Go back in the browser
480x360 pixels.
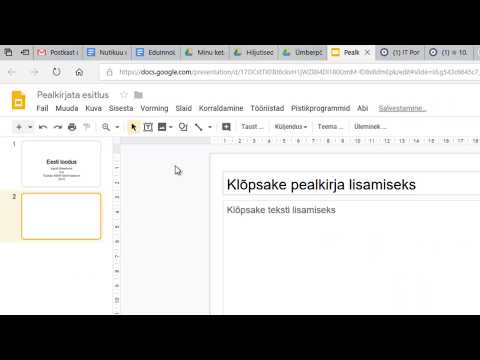(x=12, y=72)
